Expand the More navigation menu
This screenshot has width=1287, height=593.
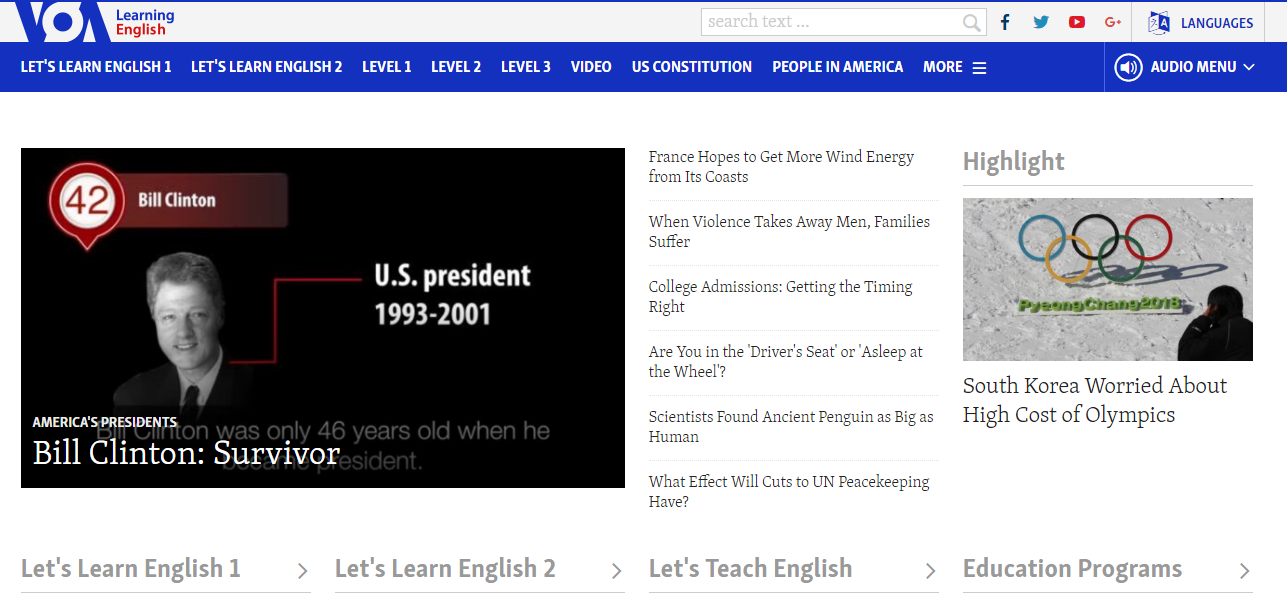(954, 67)
